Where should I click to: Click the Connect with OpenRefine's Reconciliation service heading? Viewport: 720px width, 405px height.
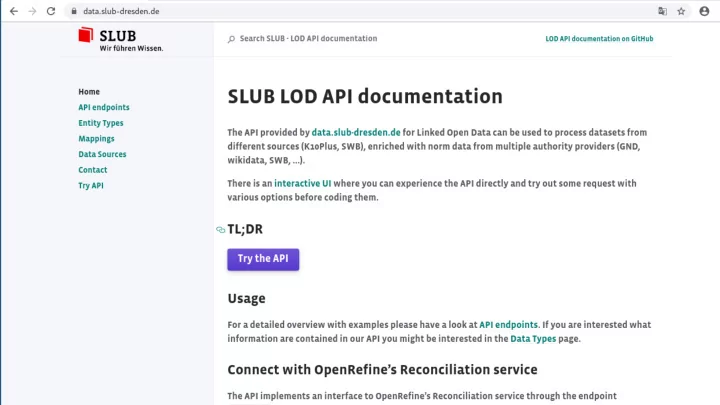382,370
